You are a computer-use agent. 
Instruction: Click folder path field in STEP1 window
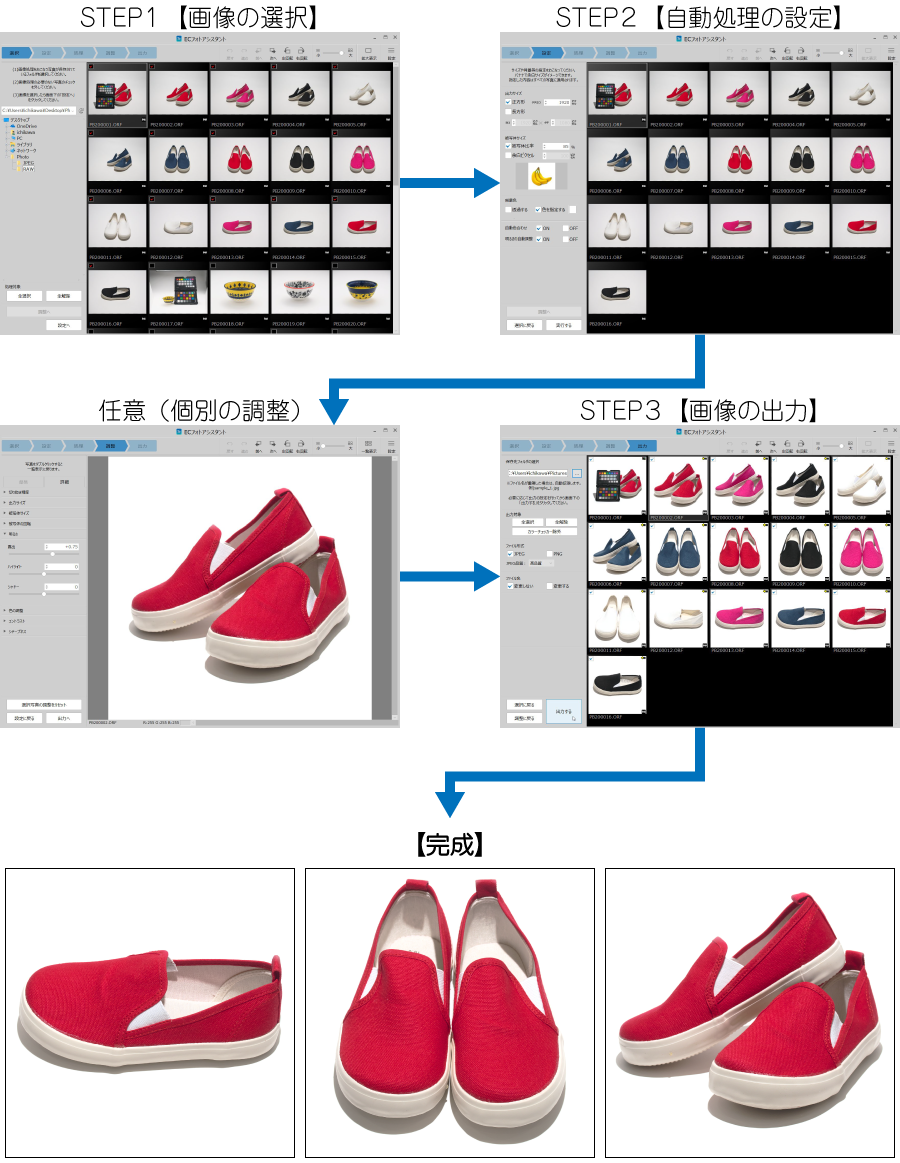(39, 111)
